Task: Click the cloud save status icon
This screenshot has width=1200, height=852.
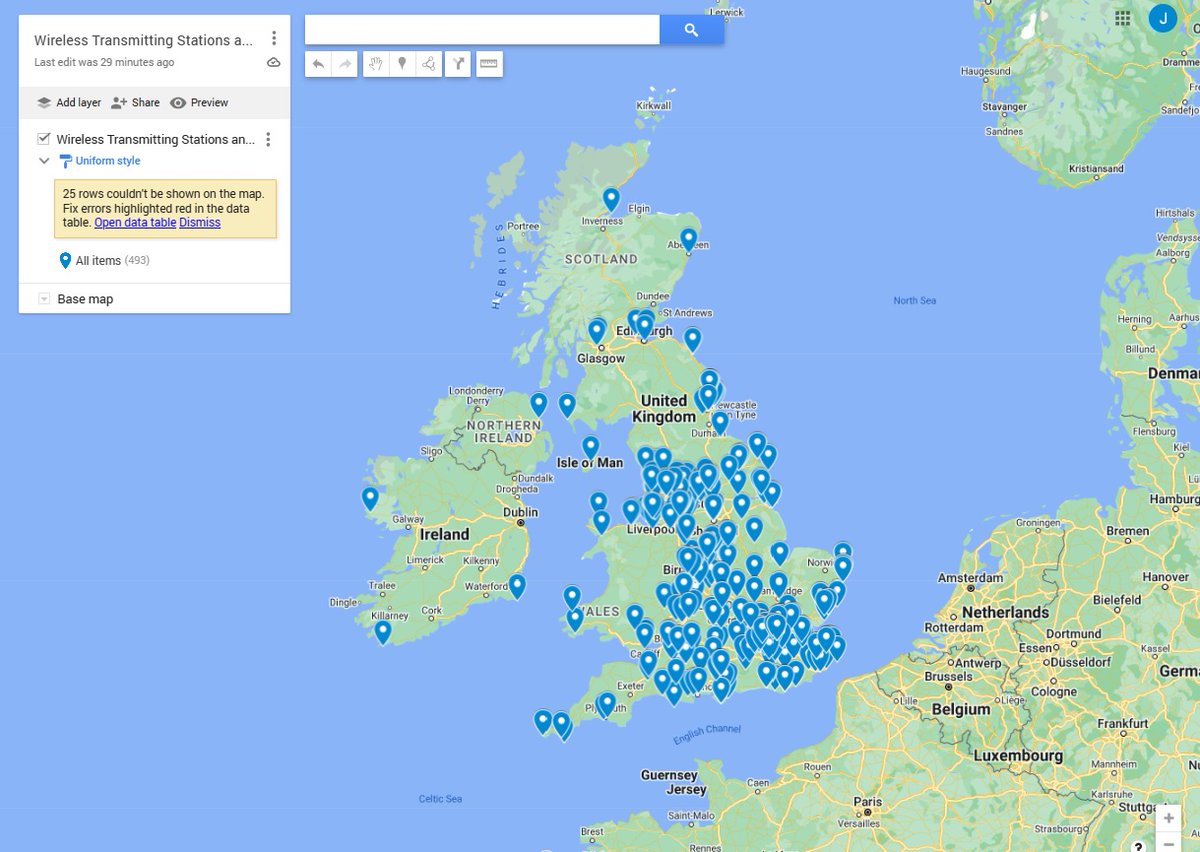Action: click(x=273, y=62)
